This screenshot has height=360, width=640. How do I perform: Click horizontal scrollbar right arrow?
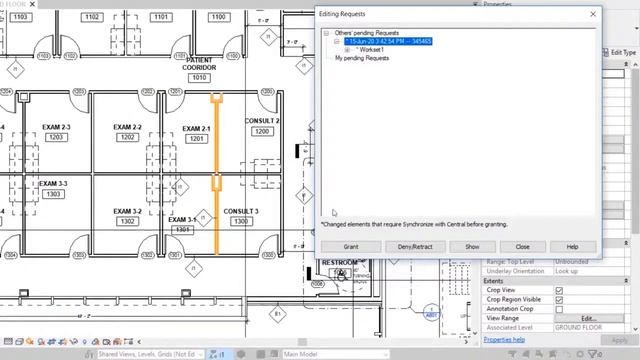point(467,342)
